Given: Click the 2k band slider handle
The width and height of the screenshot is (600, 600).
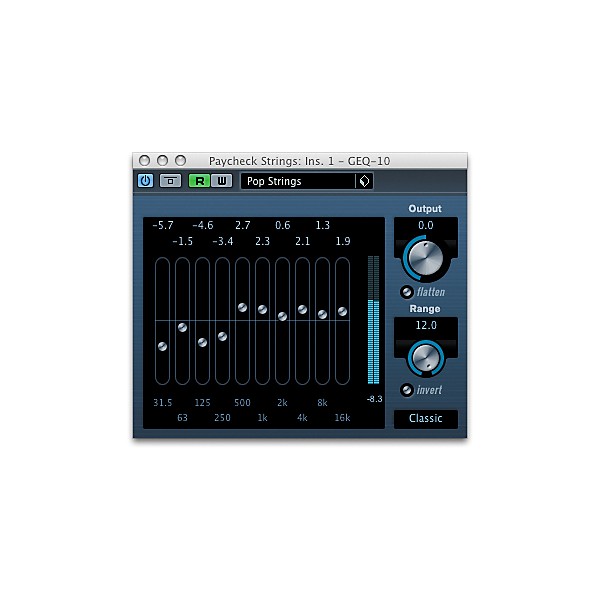Looking at the screenshot, I should tap(282, 316).
